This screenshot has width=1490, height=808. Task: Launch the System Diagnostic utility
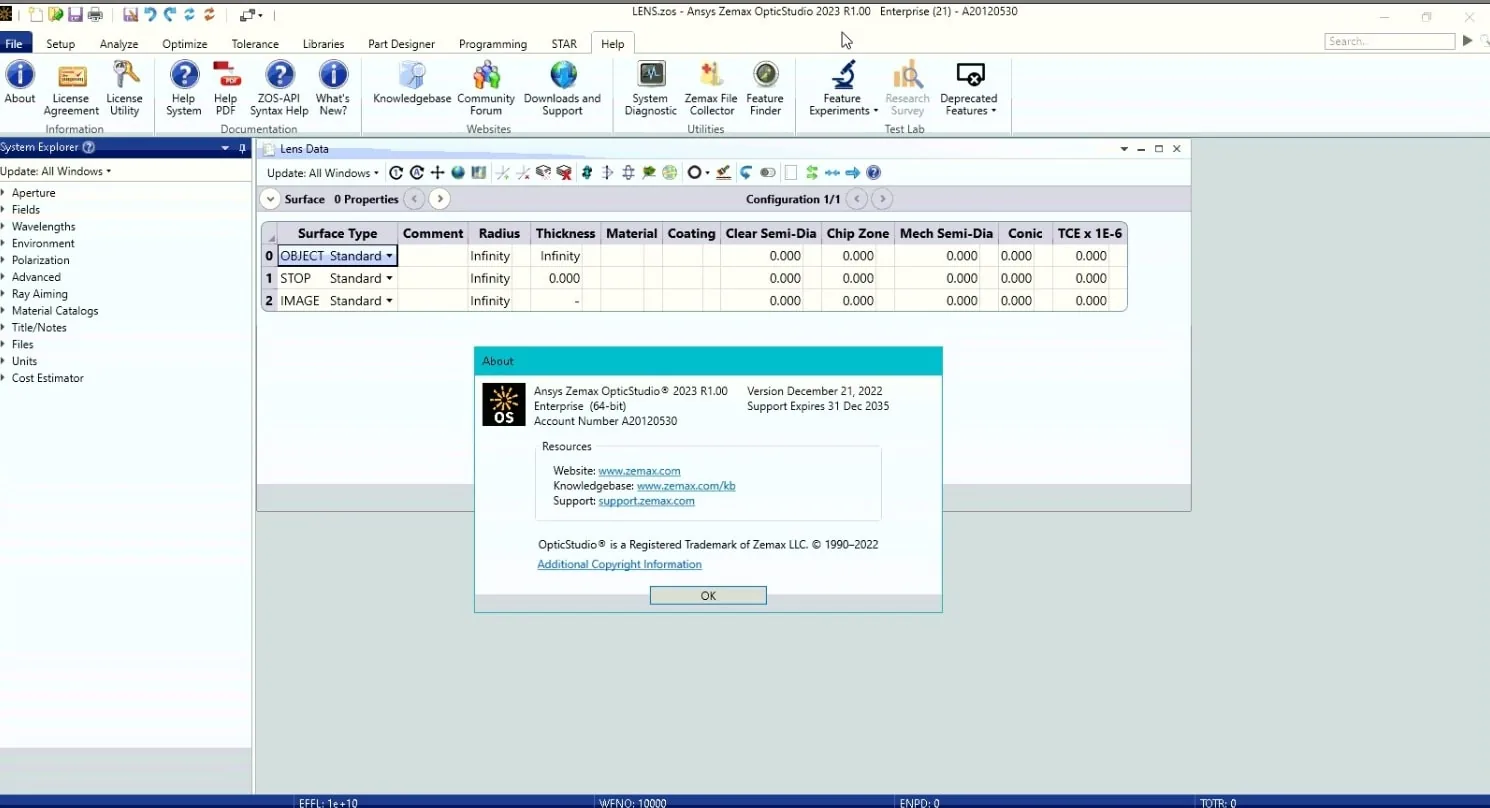tap(650, 88)
